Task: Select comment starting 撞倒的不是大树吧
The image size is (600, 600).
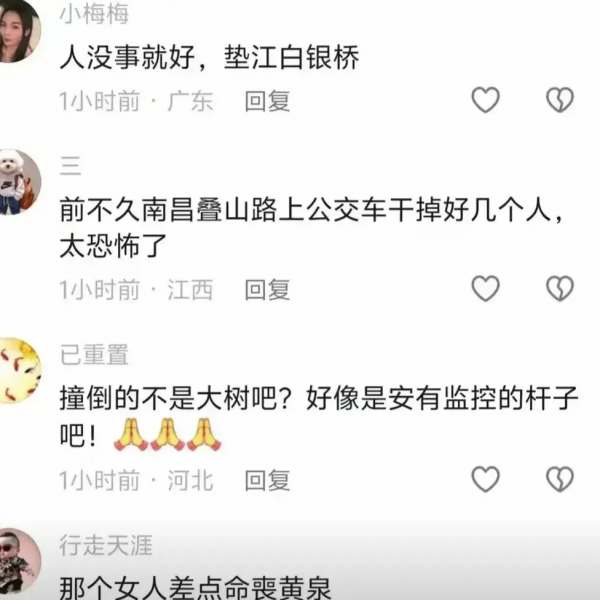Action: click(x=318, y=416)
